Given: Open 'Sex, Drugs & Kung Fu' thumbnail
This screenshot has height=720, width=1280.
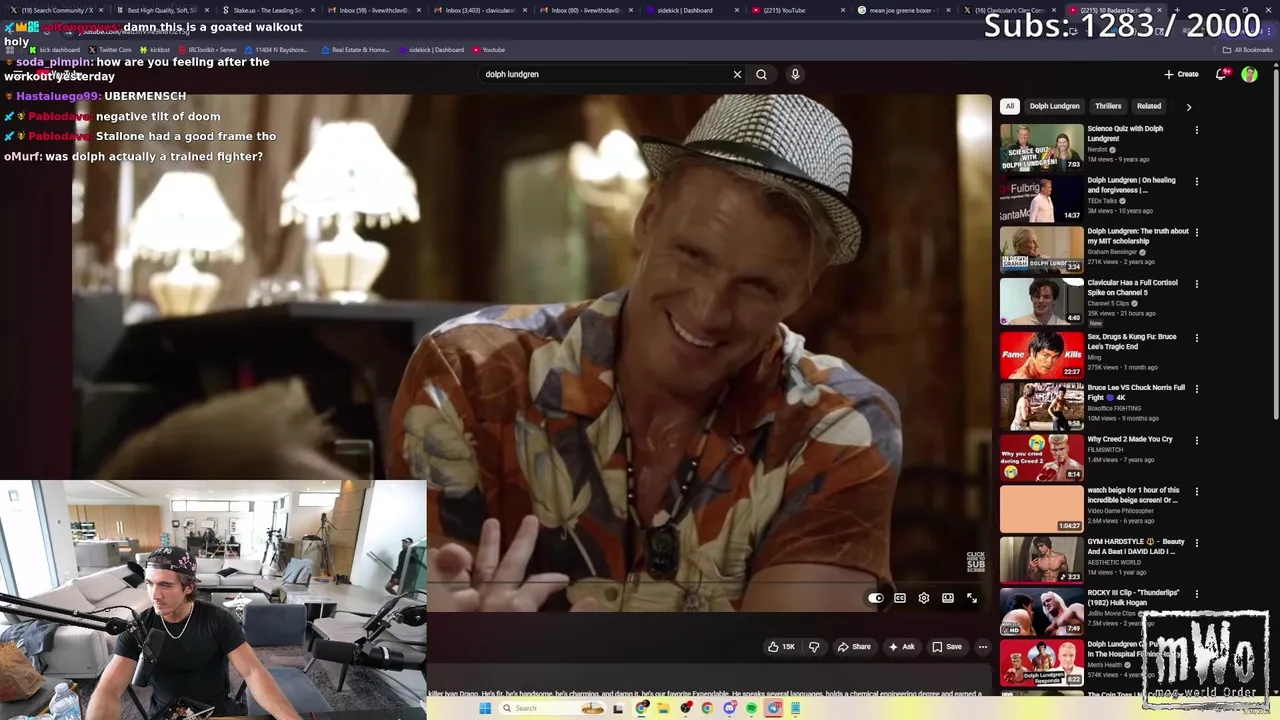Looking at the screenshot, I should [1041, 355].
